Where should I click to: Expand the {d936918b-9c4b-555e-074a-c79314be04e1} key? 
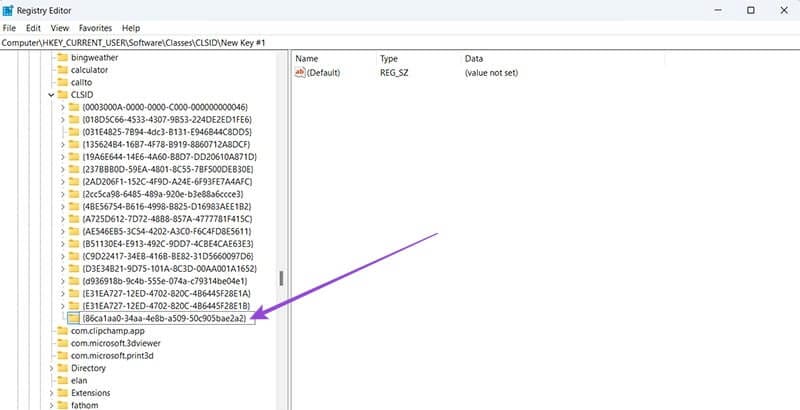62,281
